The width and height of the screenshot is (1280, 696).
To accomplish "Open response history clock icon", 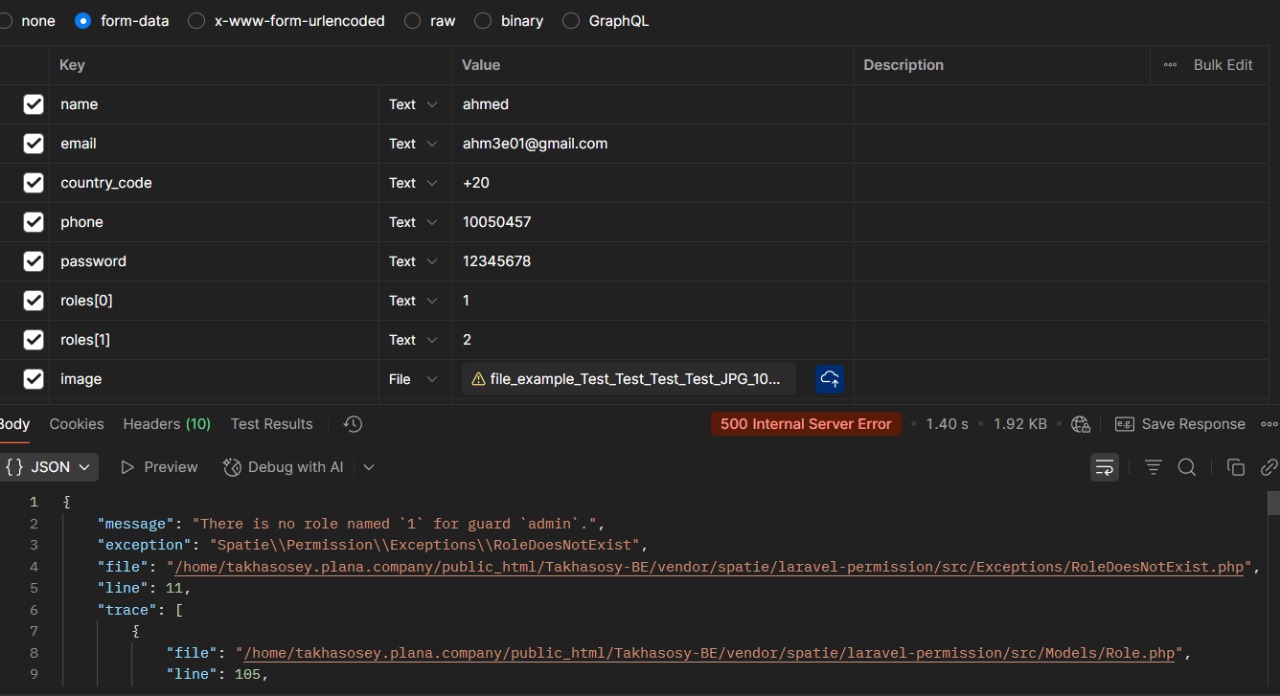I will pos(352,424).
